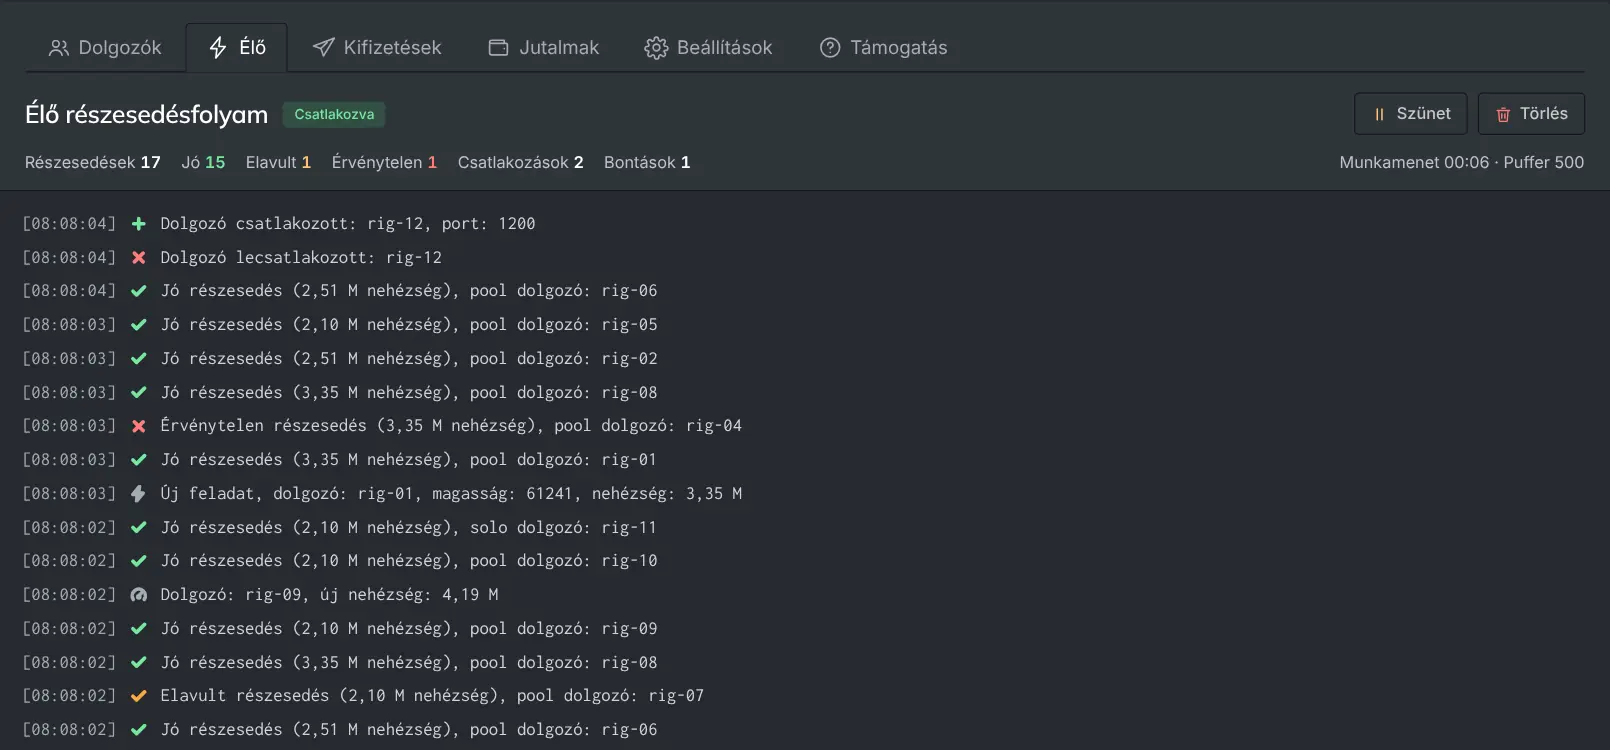
Task: Click the red X icon for rig-12 disconnected
Action: [139, 258]
